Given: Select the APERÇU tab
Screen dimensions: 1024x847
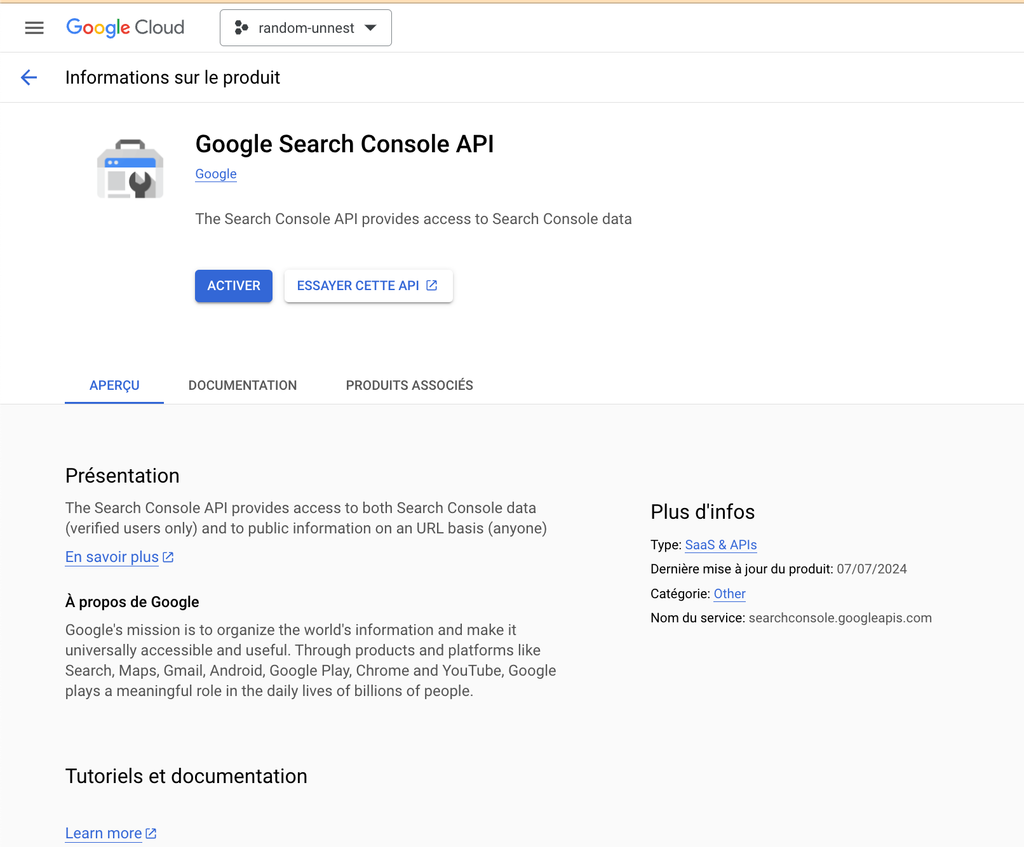Looking at the screenshot, I should click(x=114, y=385).
